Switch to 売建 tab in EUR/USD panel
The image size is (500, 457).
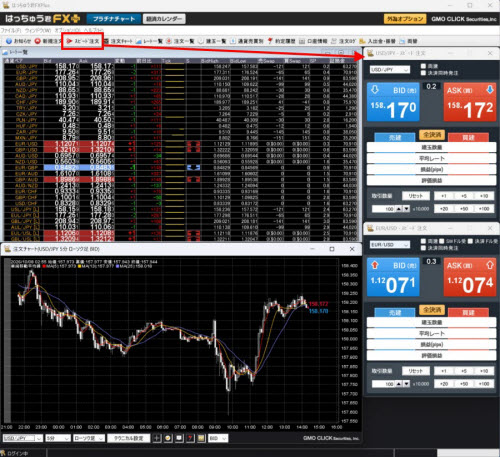(395, 312)
